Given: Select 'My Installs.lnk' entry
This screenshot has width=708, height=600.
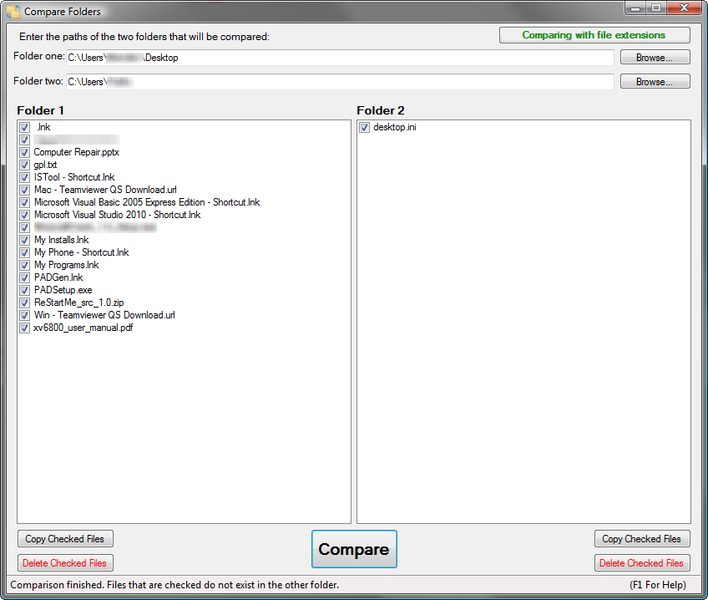Looking at the screenshot, I should [x=61, y=240].
